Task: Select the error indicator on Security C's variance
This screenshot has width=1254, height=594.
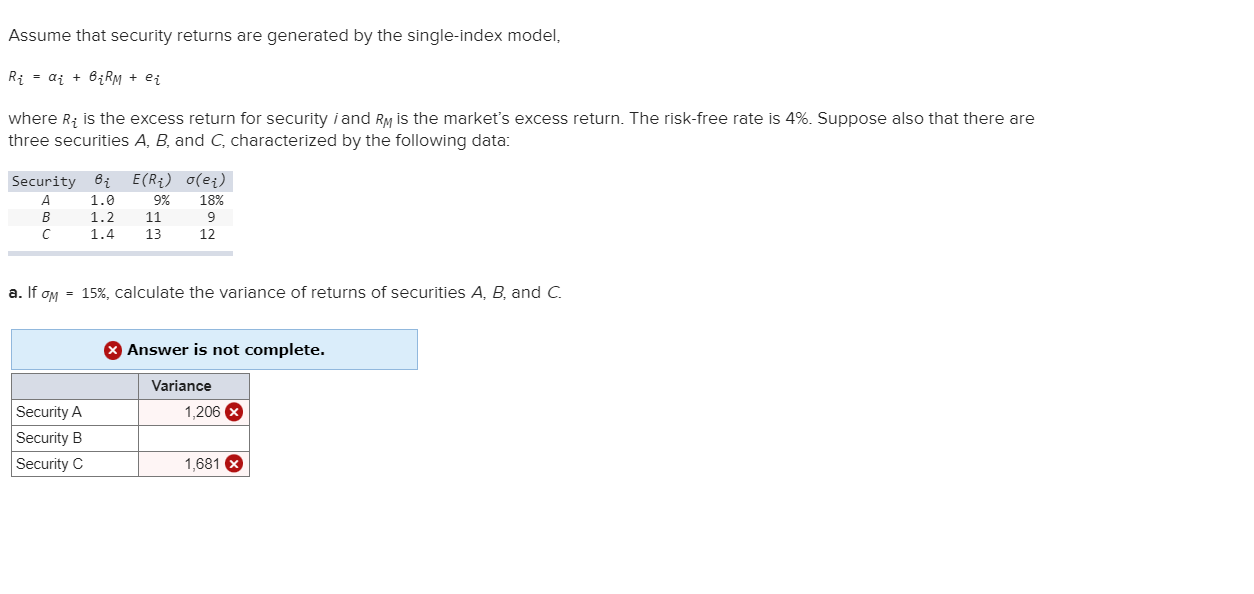Action: 234,463
